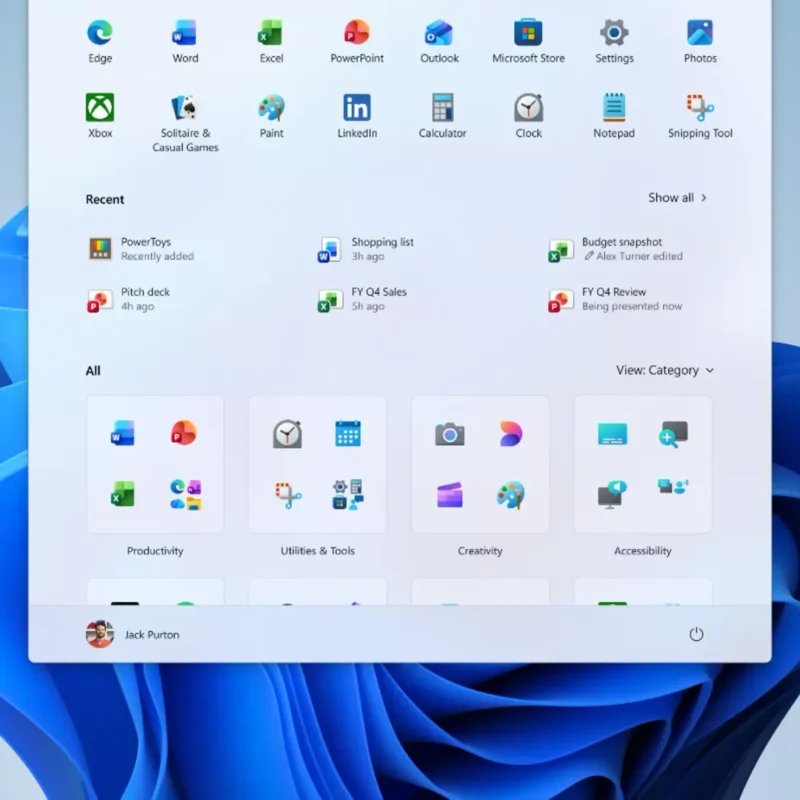Click Show all recent items

pos(677,198)
